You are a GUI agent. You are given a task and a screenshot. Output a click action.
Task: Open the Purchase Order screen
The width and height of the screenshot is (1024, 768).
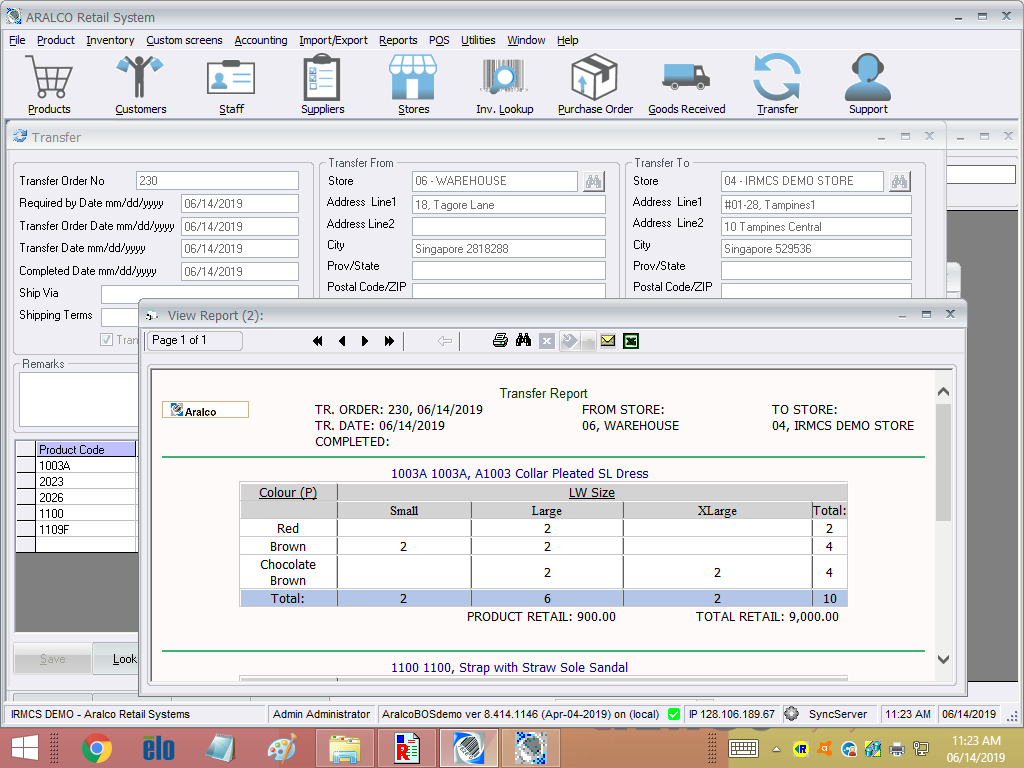pyautogui.click(x=595, y=84)
